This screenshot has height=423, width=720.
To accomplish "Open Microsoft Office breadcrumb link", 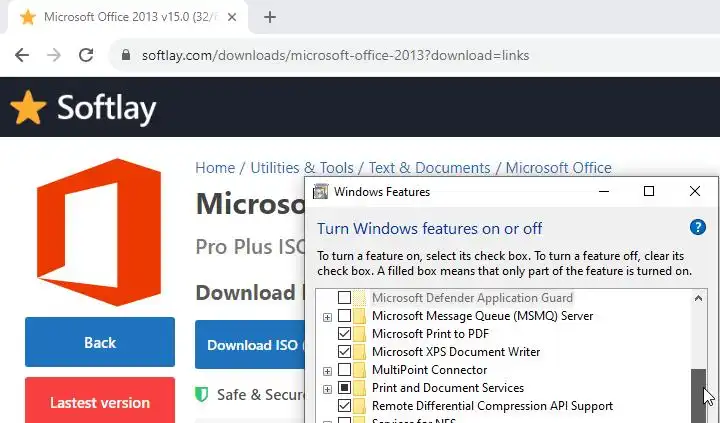I will (x=558, y=168).
